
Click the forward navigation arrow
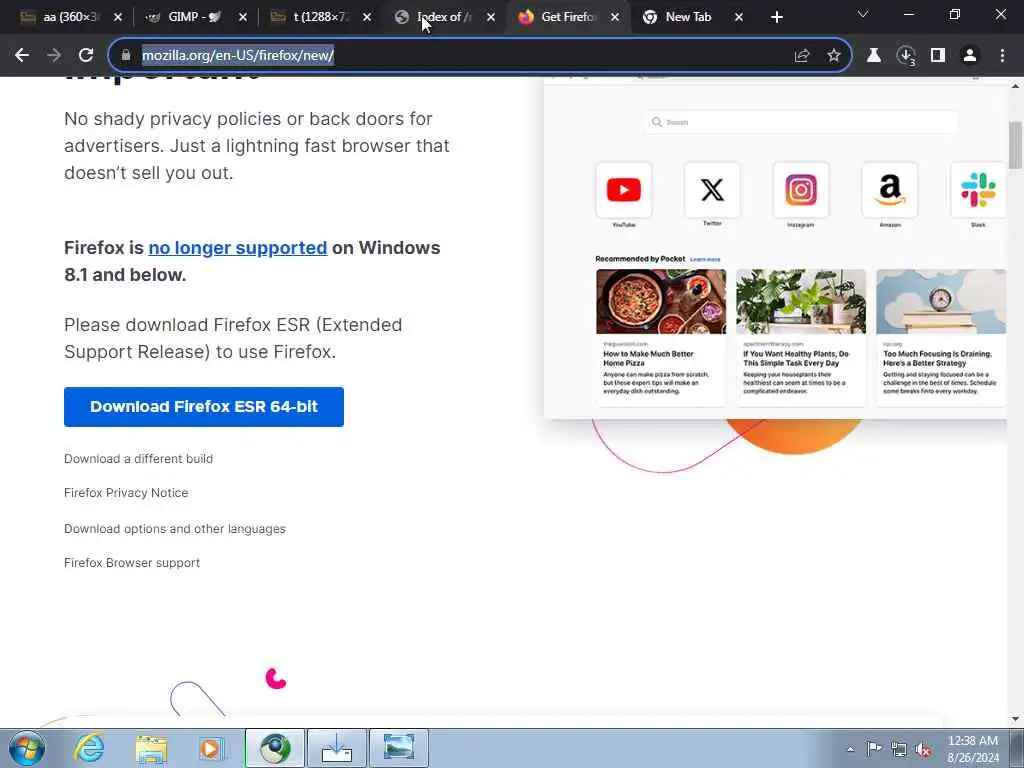(54, 56)
